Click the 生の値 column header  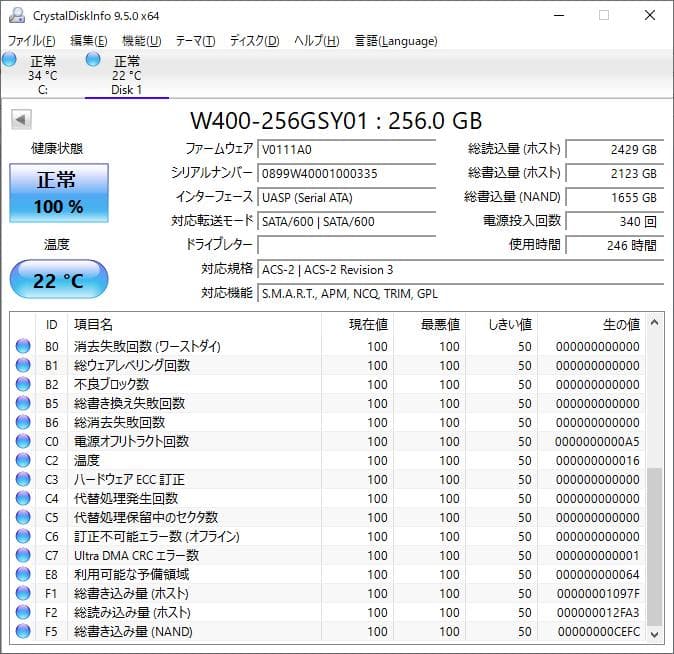point(591,324)
